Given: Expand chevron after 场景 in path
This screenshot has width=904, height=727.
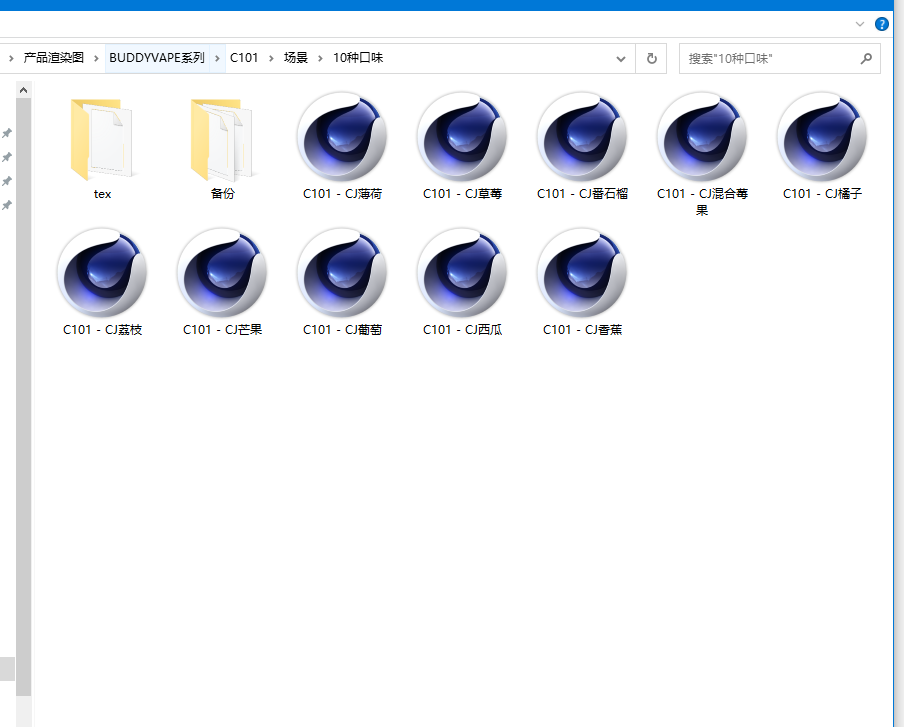Looking at the screenshot, I should (320, 58).
